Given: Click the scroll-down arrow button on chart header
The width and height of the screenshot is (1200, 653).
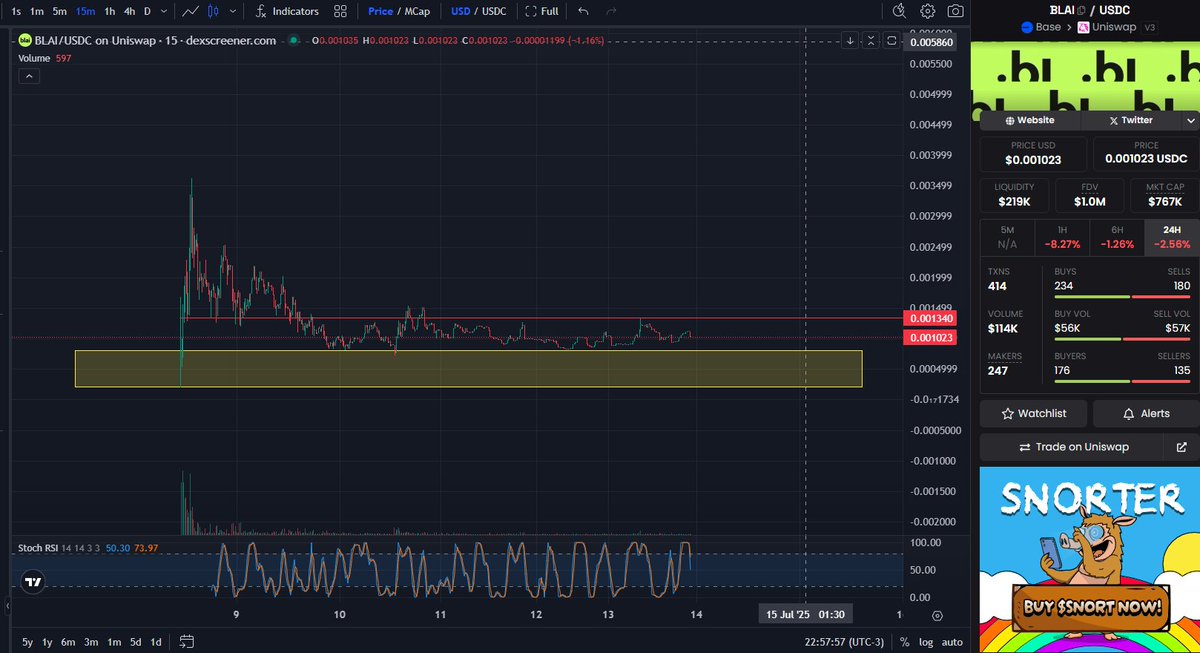Looking at the screenshot, I should 850,40.
